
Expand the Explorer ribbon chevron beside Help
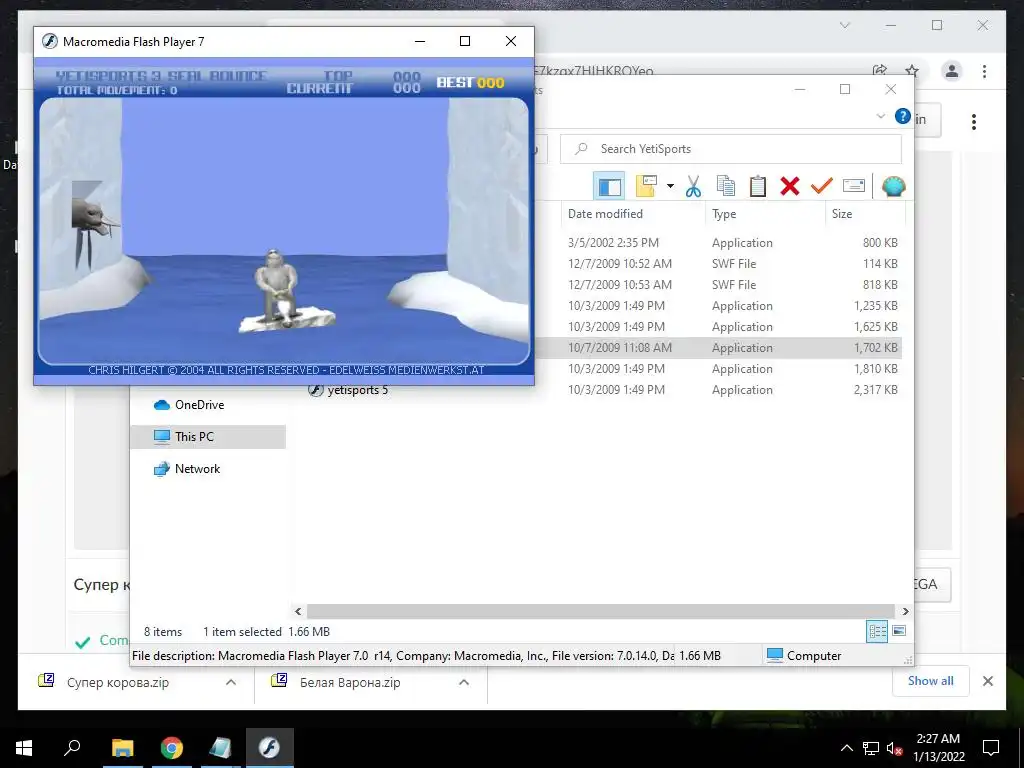pyautogui.click(x=880, y=116)
